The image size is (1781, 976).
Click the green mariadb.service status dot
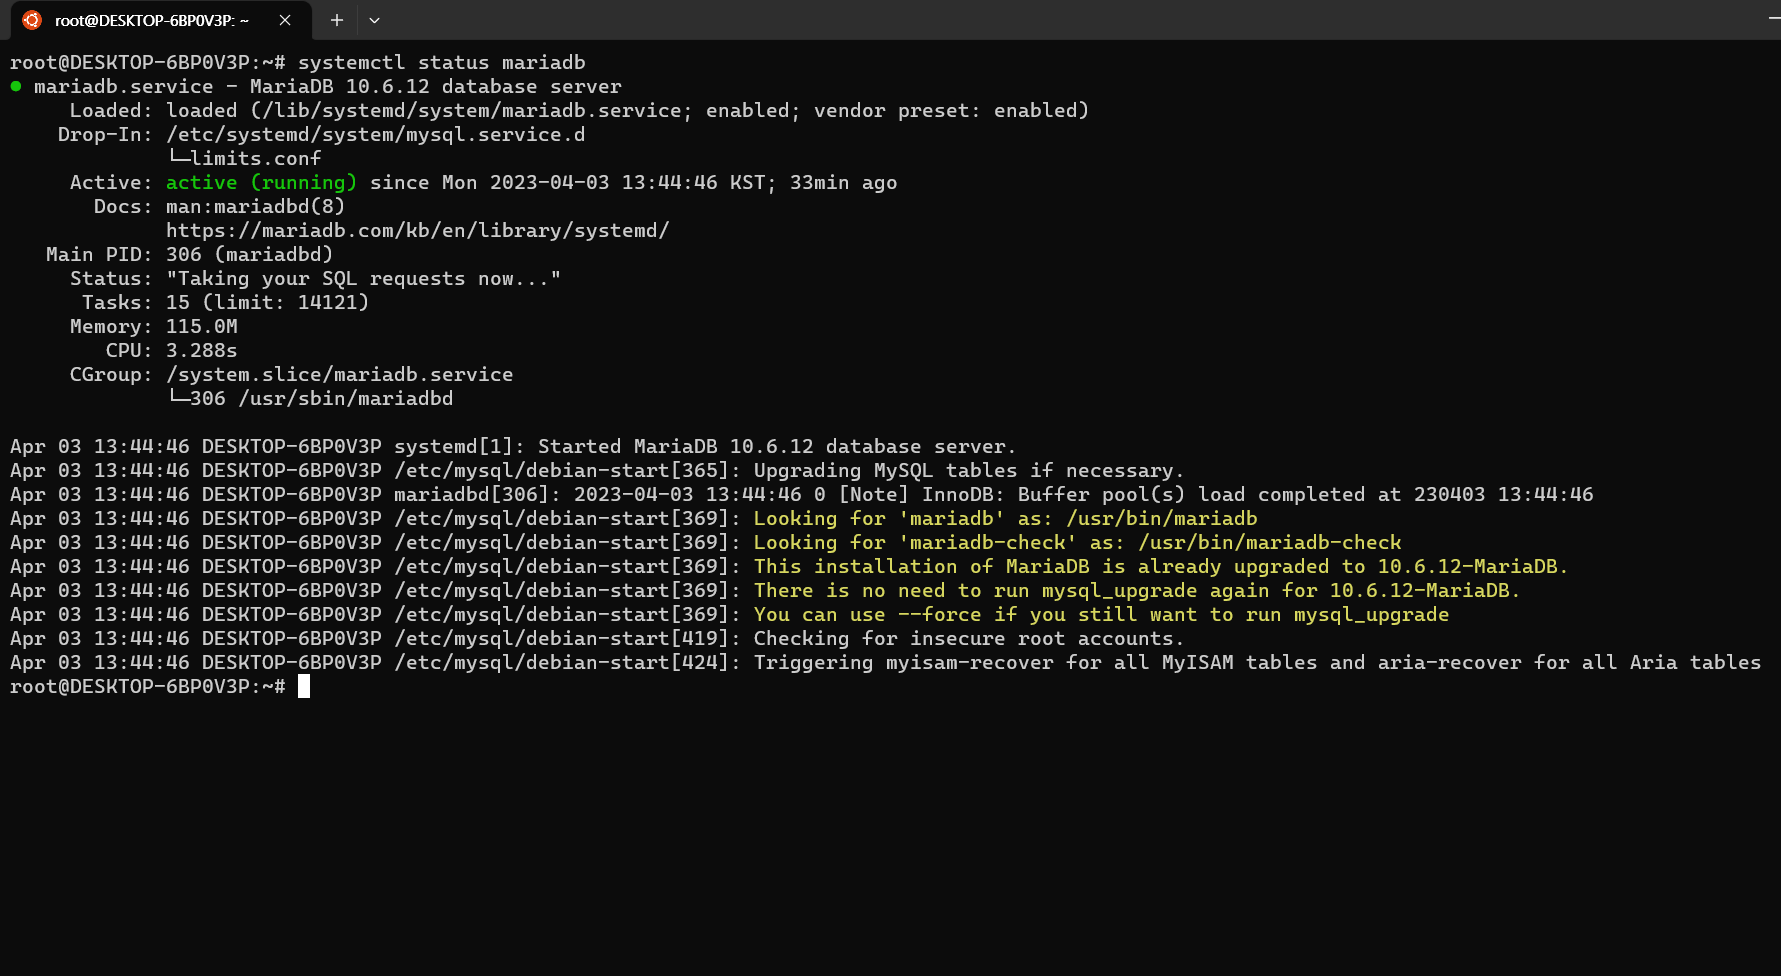click(x=16, y=87)
